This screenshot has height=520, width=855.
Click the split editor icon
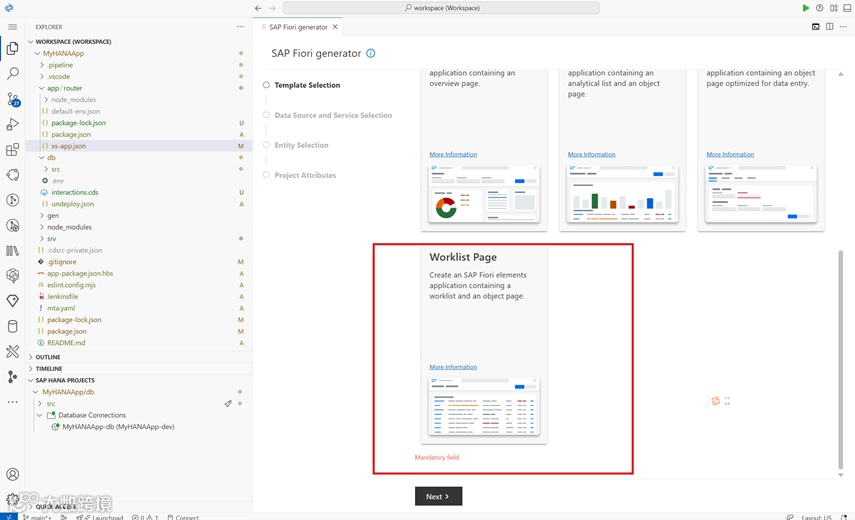[x=829, y=27]
